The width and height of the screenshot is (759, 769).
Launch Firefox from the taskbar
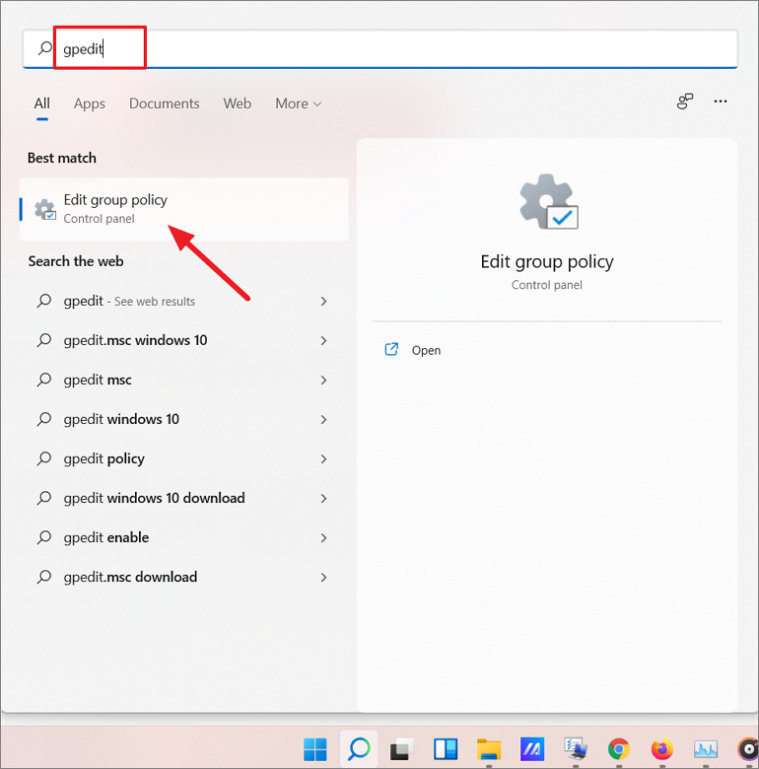click(x=662, y=749)
